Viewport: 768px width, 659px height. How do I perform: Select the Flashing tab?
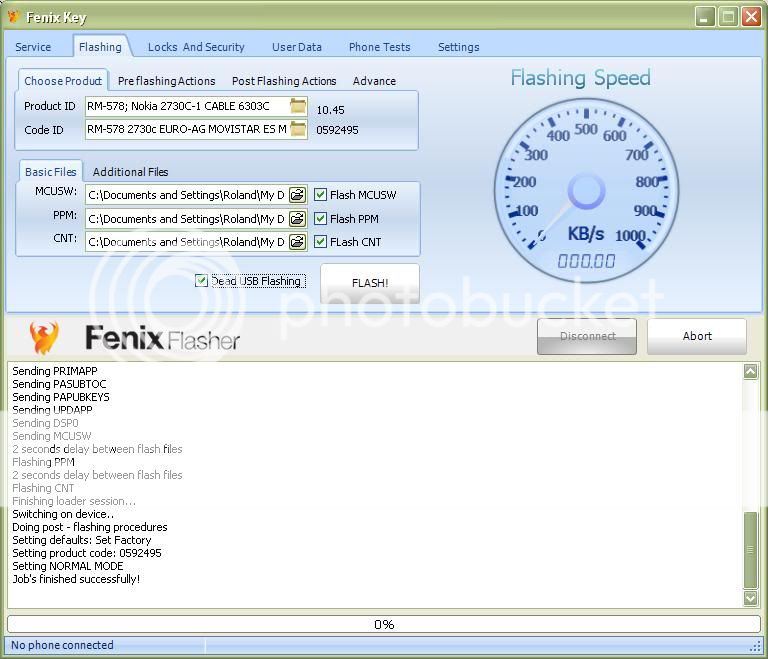coord(100,47)
